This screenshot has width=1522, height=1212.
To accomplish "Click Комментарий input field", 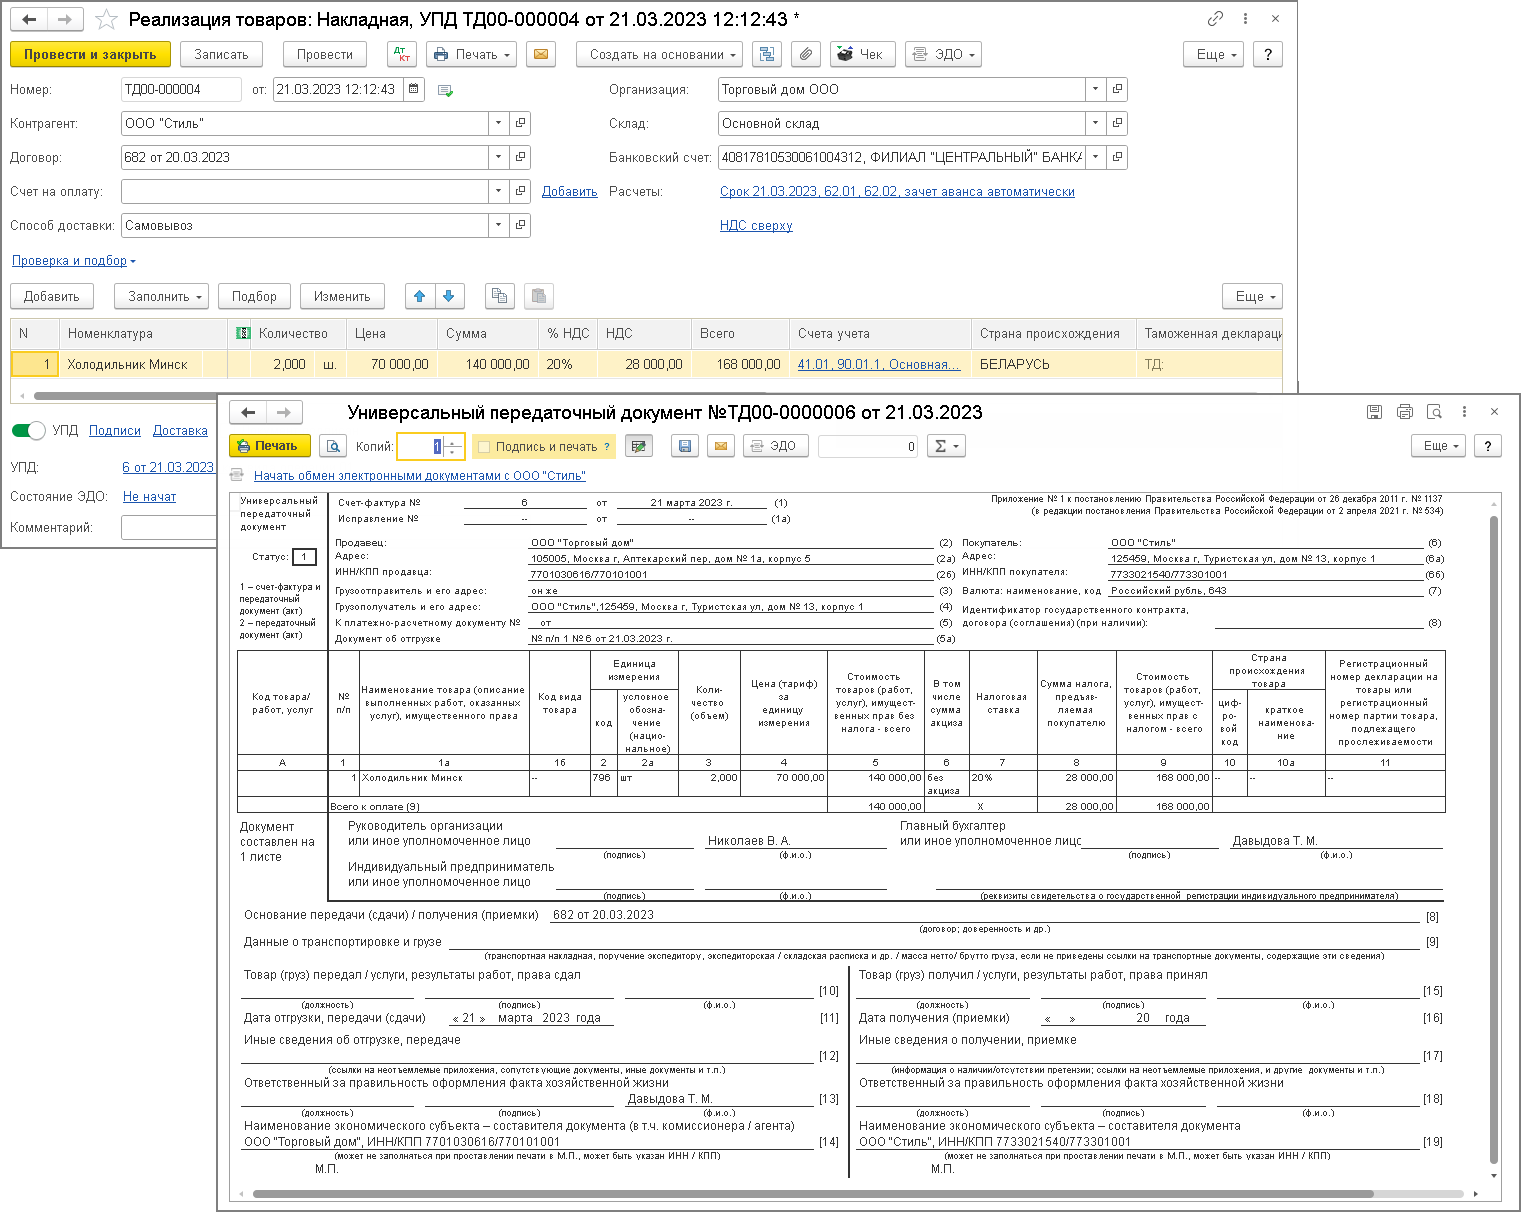I will point(168,527).
